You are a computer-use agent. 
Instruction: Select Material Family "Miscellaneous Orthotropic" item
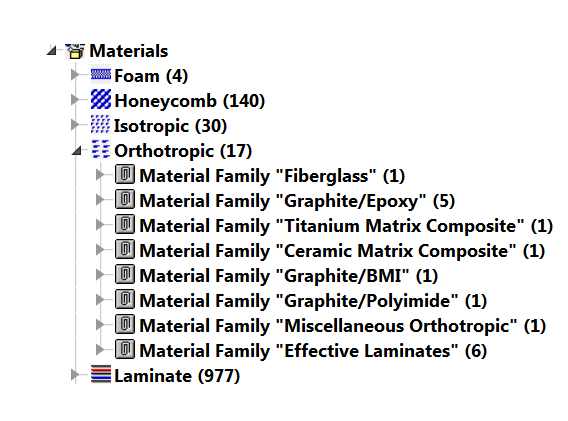tap(343, 326)
